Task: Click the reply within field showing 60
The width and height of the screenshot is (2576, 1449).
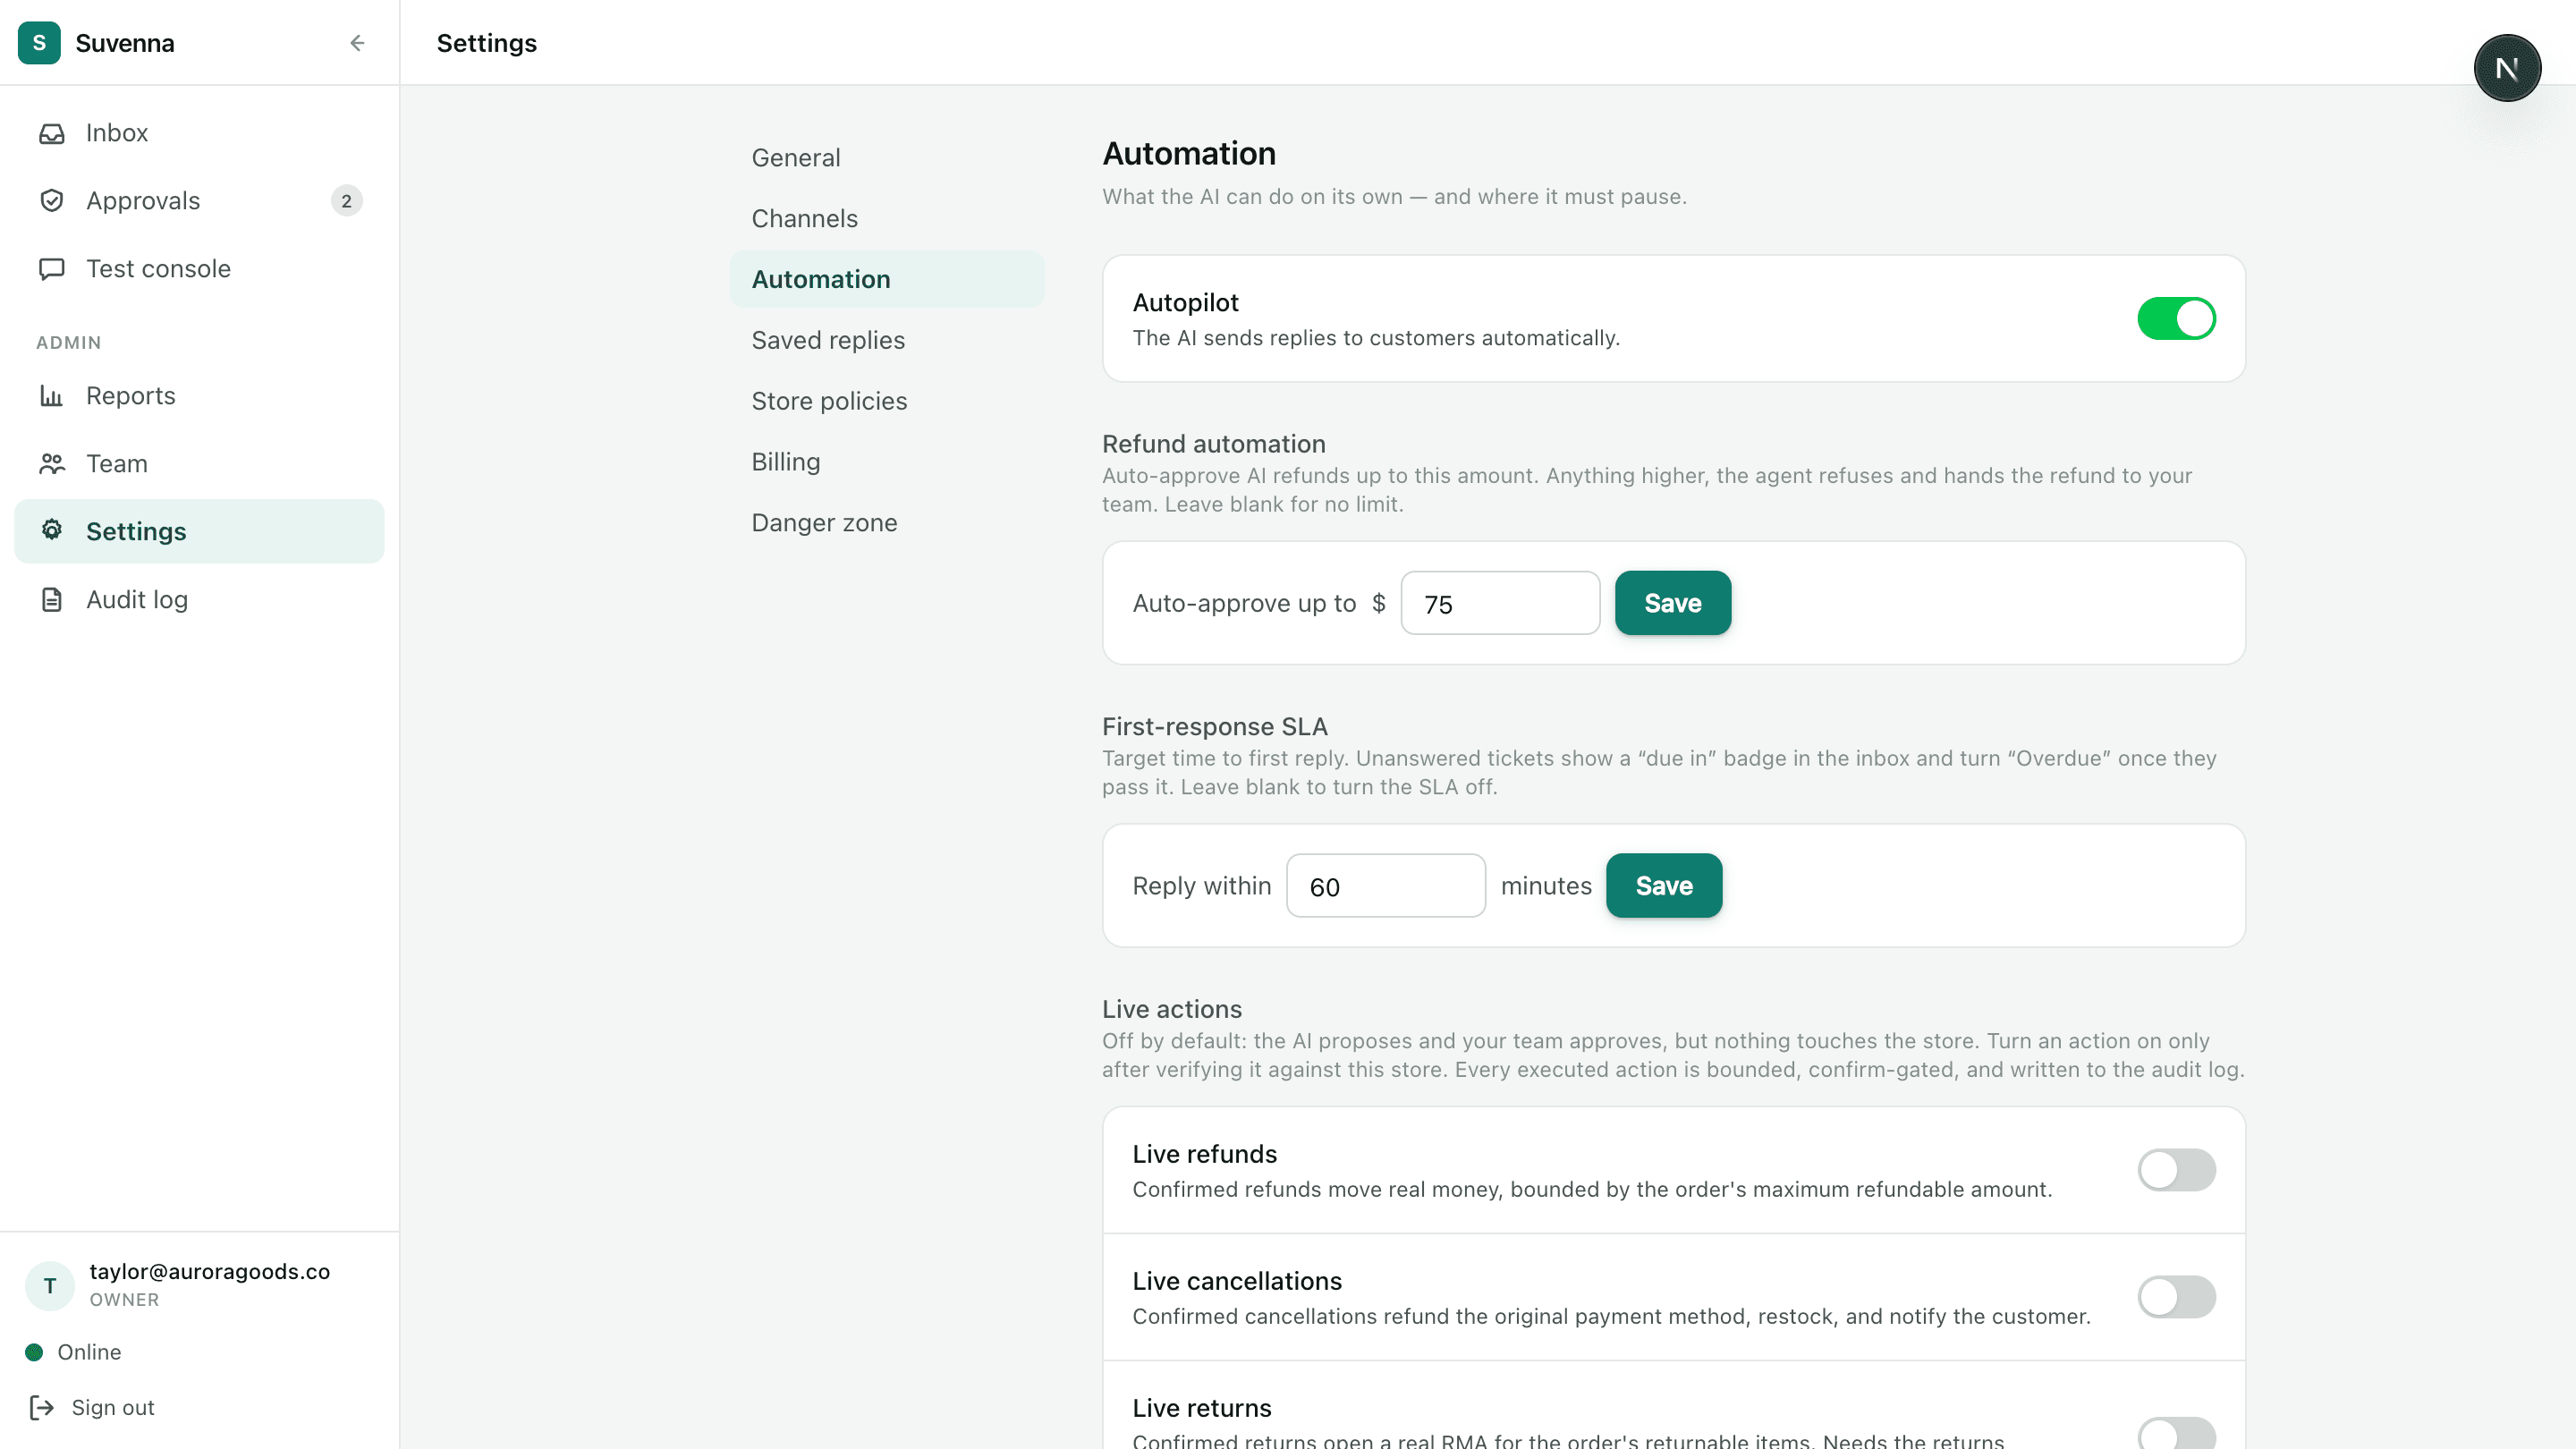Action: [1385, 886]
